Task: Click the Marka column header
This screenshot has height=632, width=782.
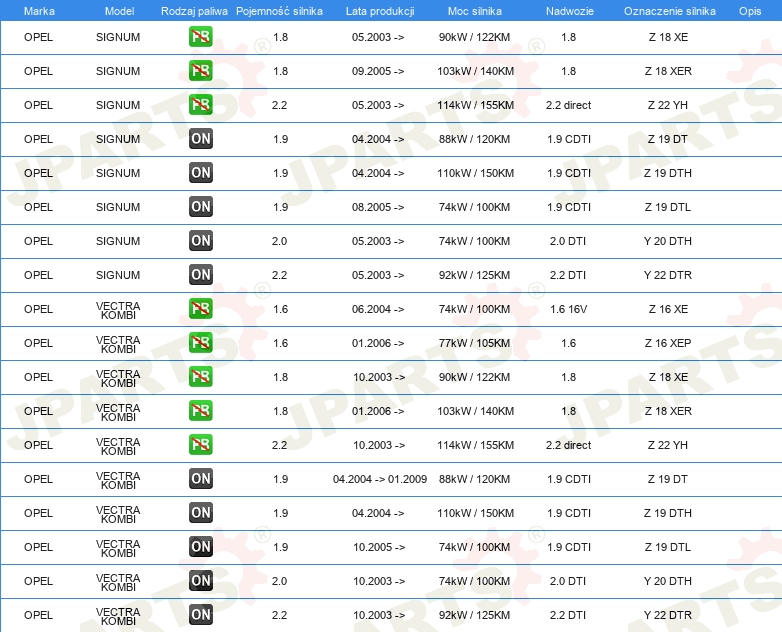Action: pos(39,11)
